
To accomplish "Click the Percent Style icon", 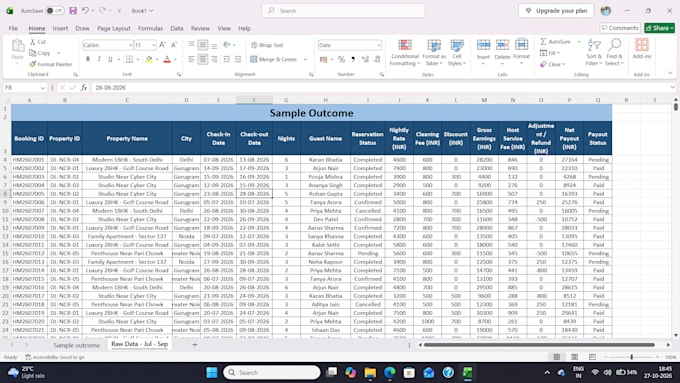I will [341, 59].
